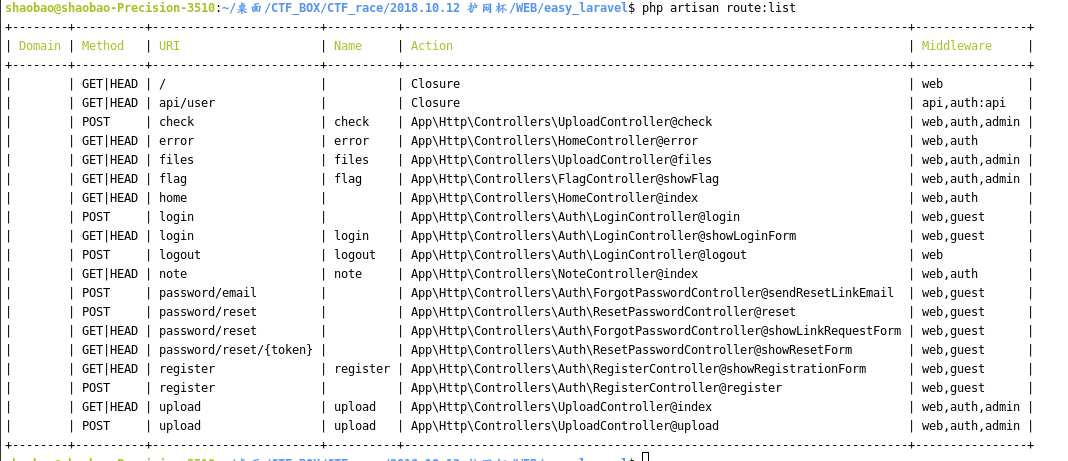Click the 'php artisan route:list' command text
The height and width of the screenshot is (461, 1068).
point(718,8)
